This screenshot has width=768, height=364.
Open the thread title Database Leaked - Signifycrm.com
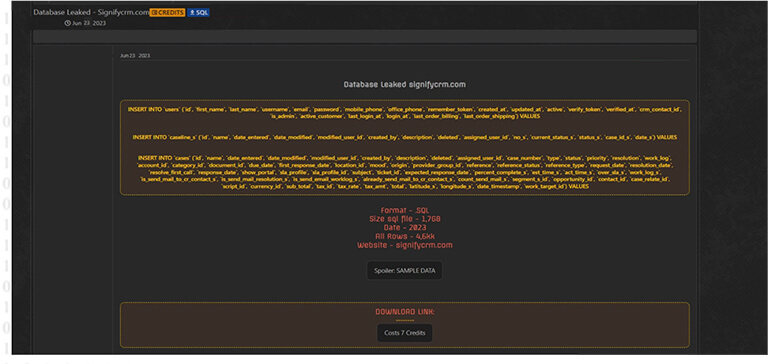(91, 12)
